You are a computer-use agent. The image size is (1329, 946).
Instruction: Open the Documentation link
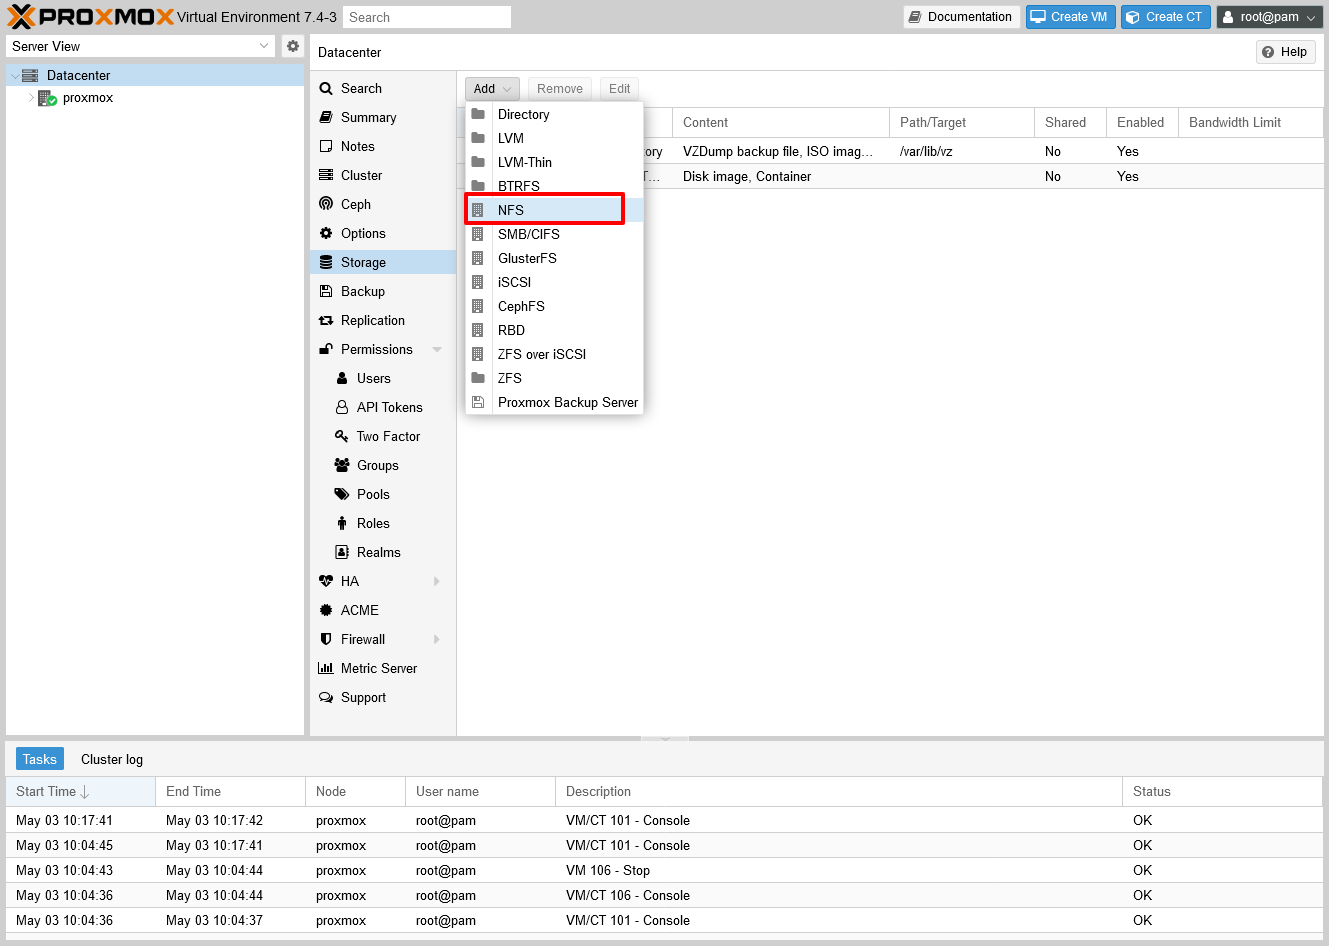[960, 17]
